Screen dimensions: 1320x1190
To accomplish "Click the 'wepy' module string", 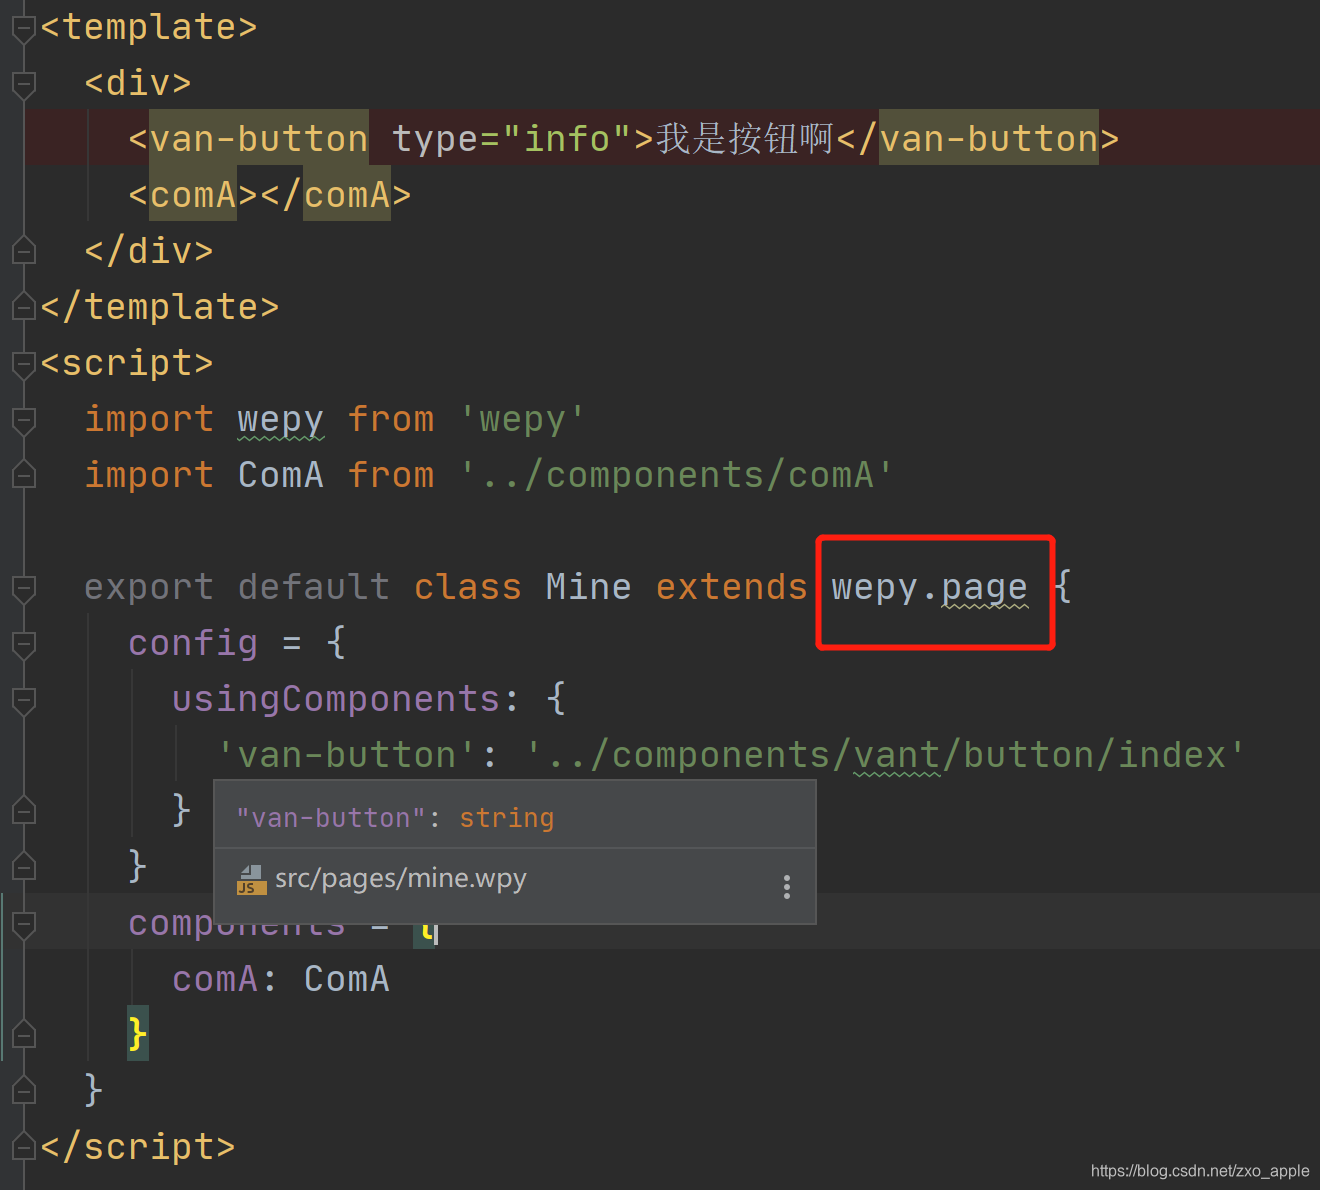I will click(522, 418).
